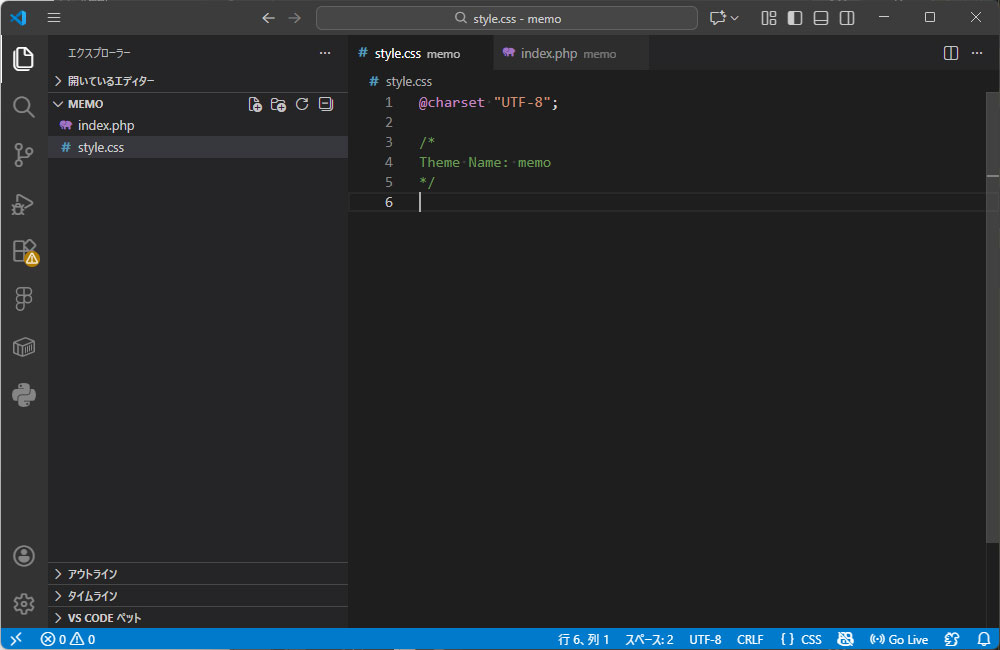This screenshot has width=1000, height=650.
Task: Select index.php in the file tree
Action: click(105, 126)
